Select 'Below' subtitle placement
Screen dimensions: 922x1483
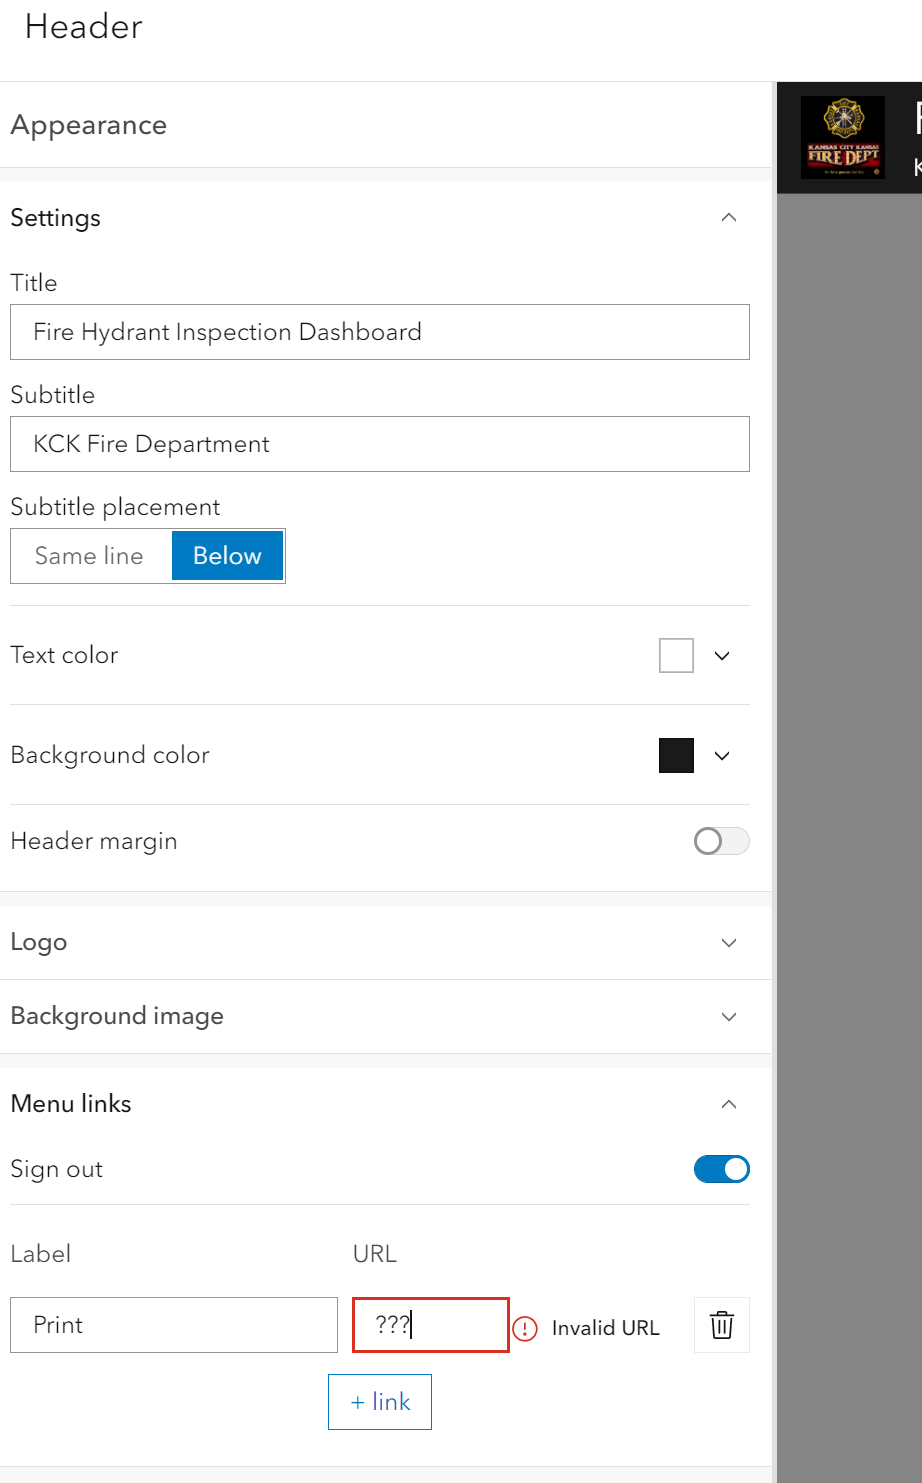click(x=226, y=556)
